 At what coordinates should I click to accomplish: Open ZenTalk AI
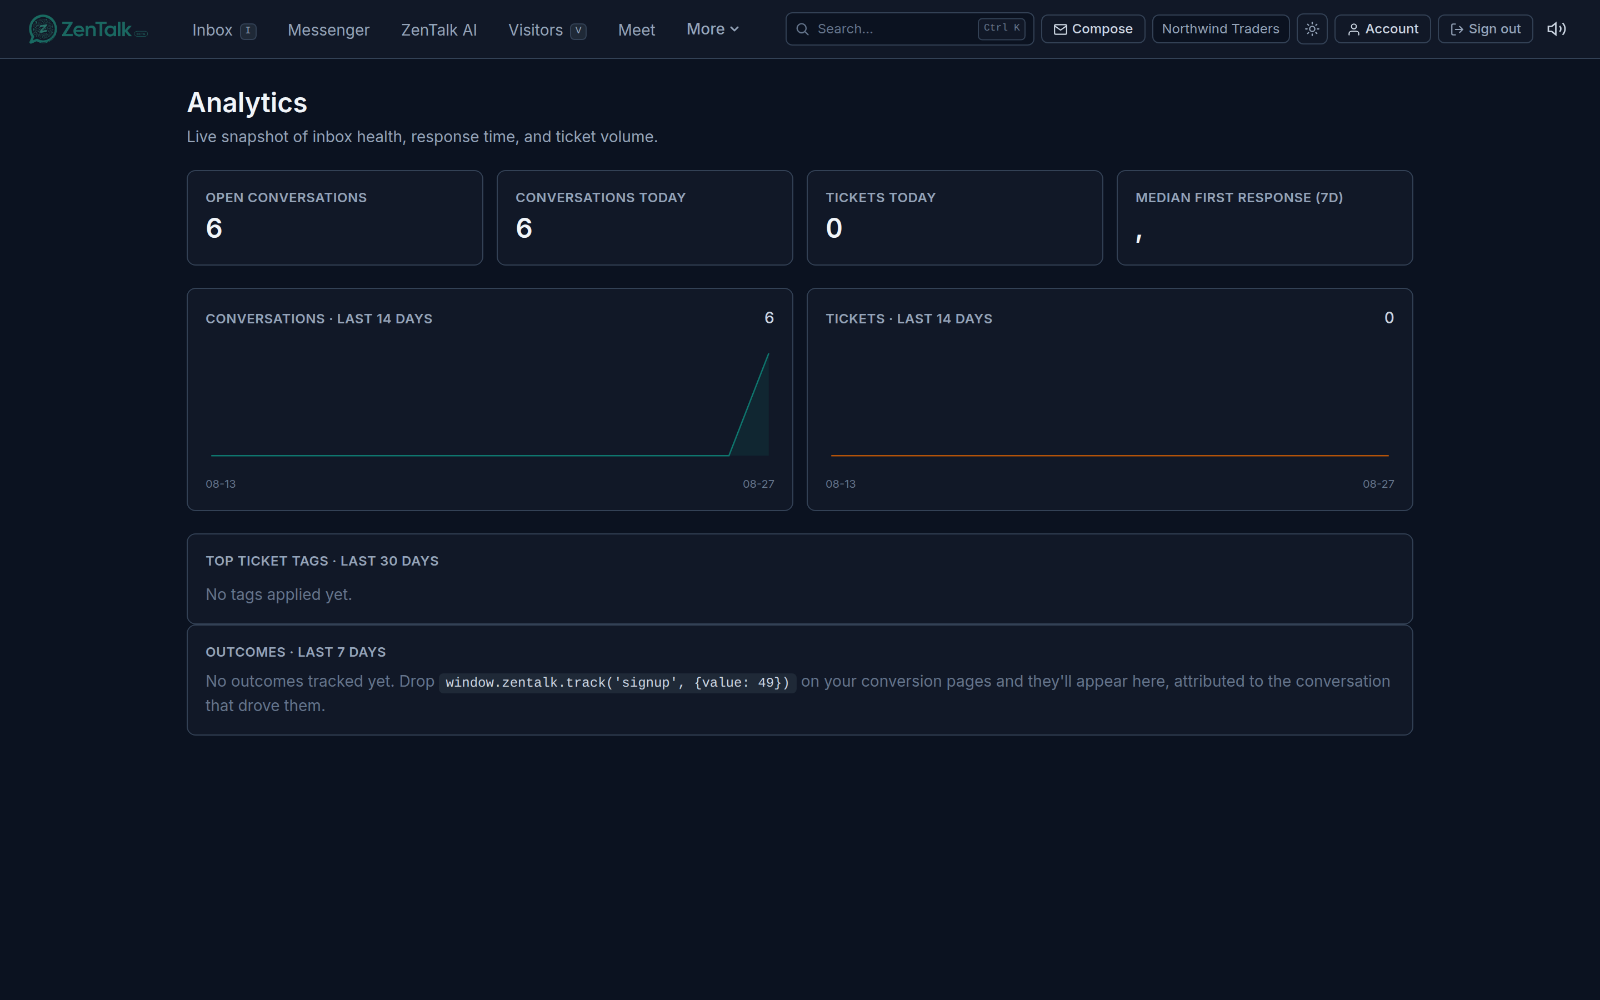pos(438,30)
